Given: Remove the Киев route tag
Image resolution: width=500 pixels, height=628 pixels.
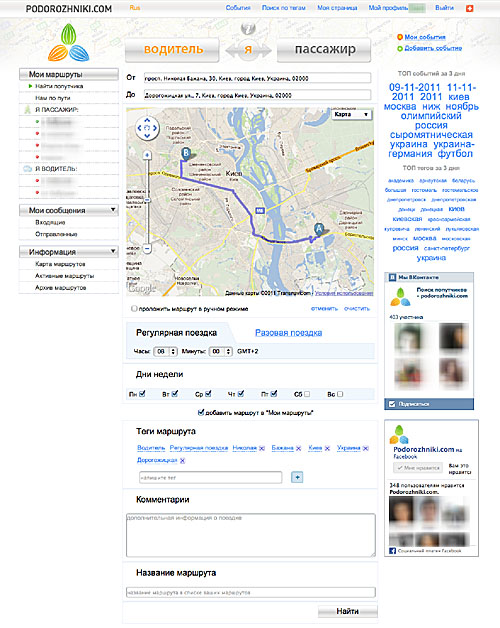Looking at the screenshot, I should [327, 448].
